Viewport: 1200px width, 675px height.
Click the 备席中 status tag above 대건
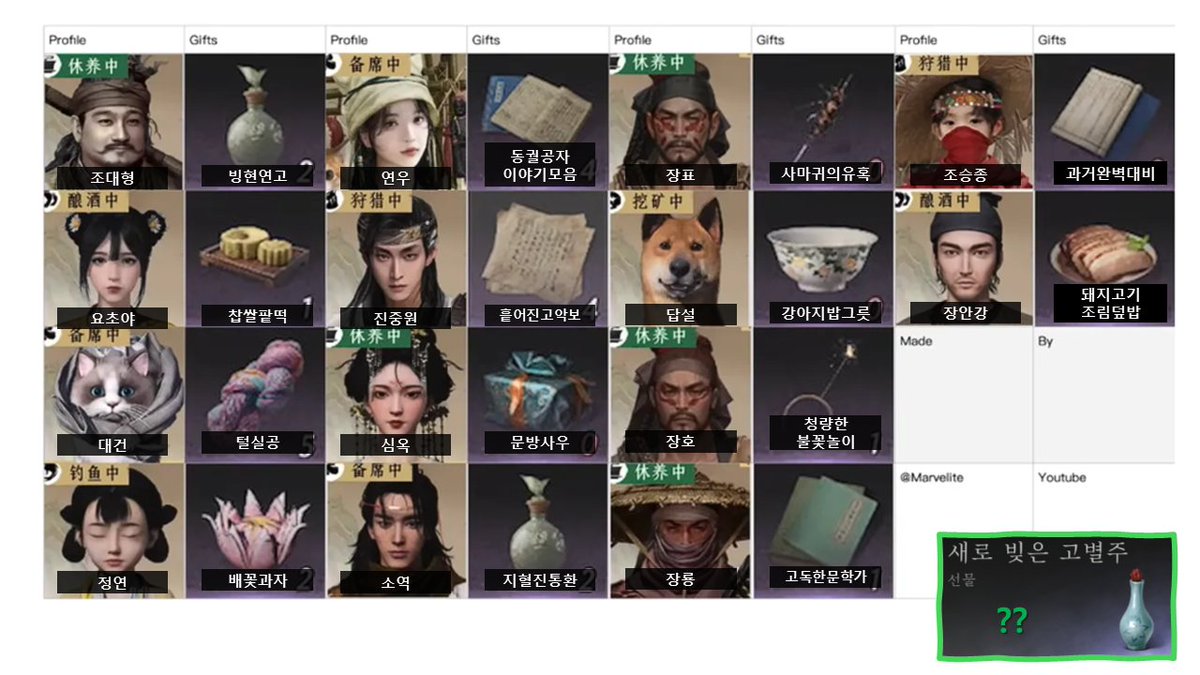coord(87,337)
